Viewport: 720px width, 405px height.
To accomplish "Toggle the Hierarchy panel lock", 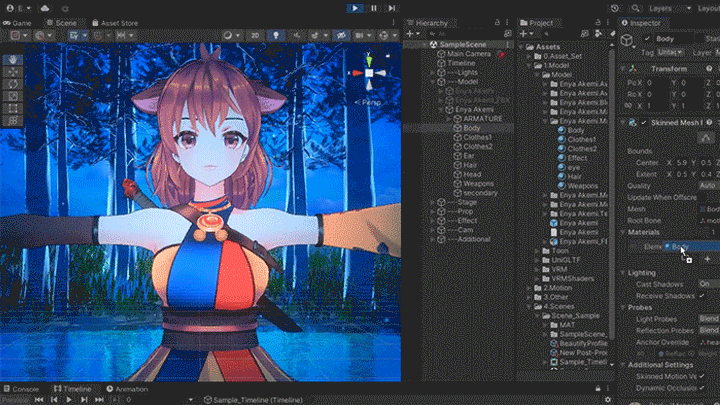I will [497, 22].
